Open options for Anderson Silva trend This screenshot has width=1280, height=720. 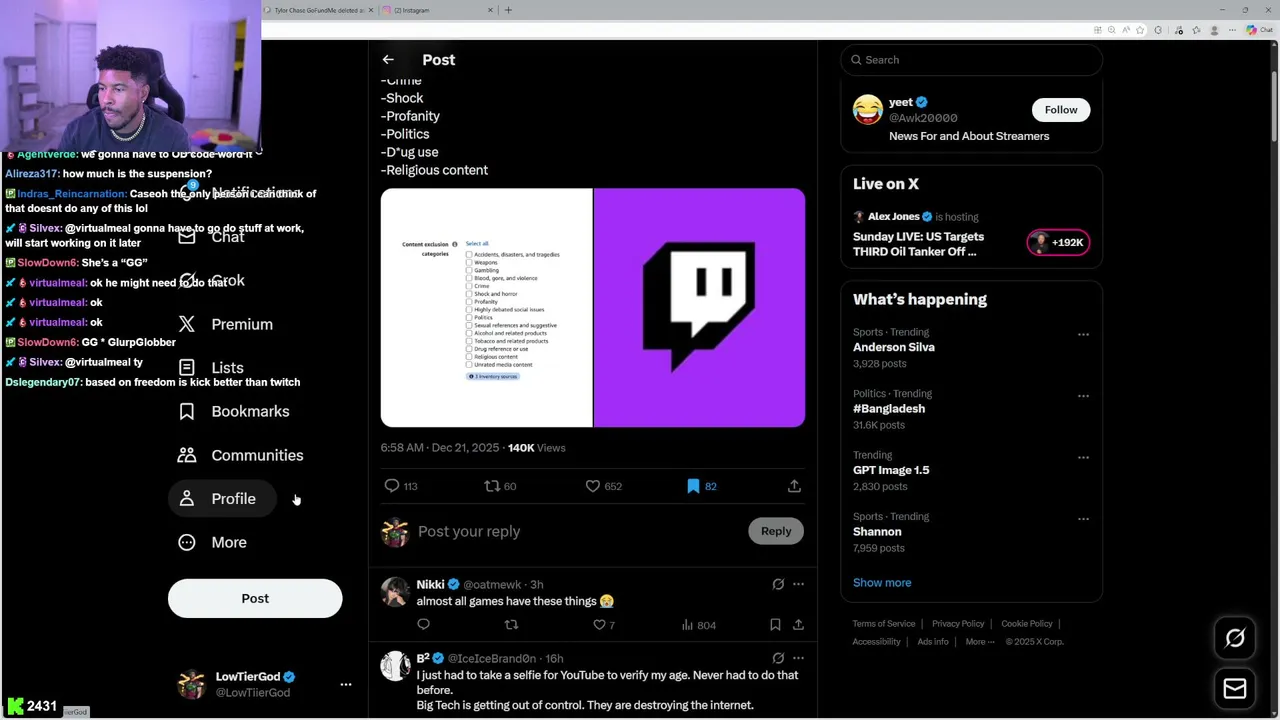click(1083, 335)
